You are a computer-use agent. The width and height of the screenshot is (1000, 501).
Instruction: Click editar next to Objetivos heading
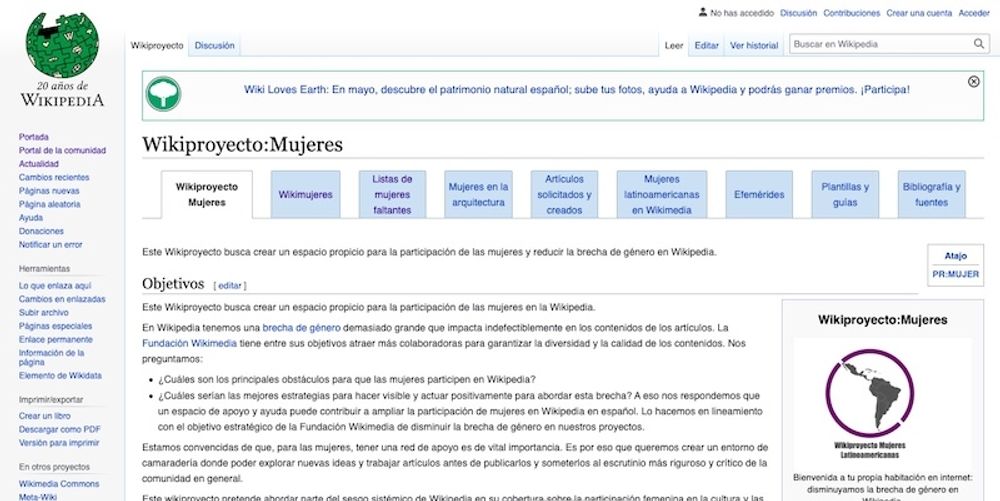point(230,286)
